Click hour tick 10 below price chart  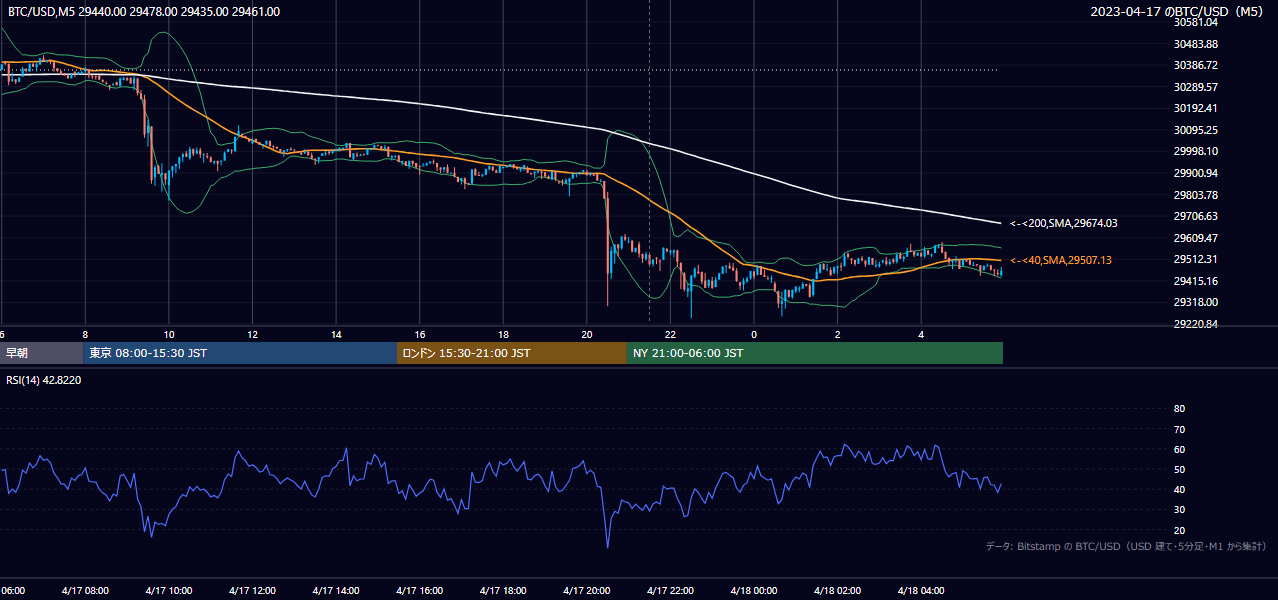pos(169,334)
